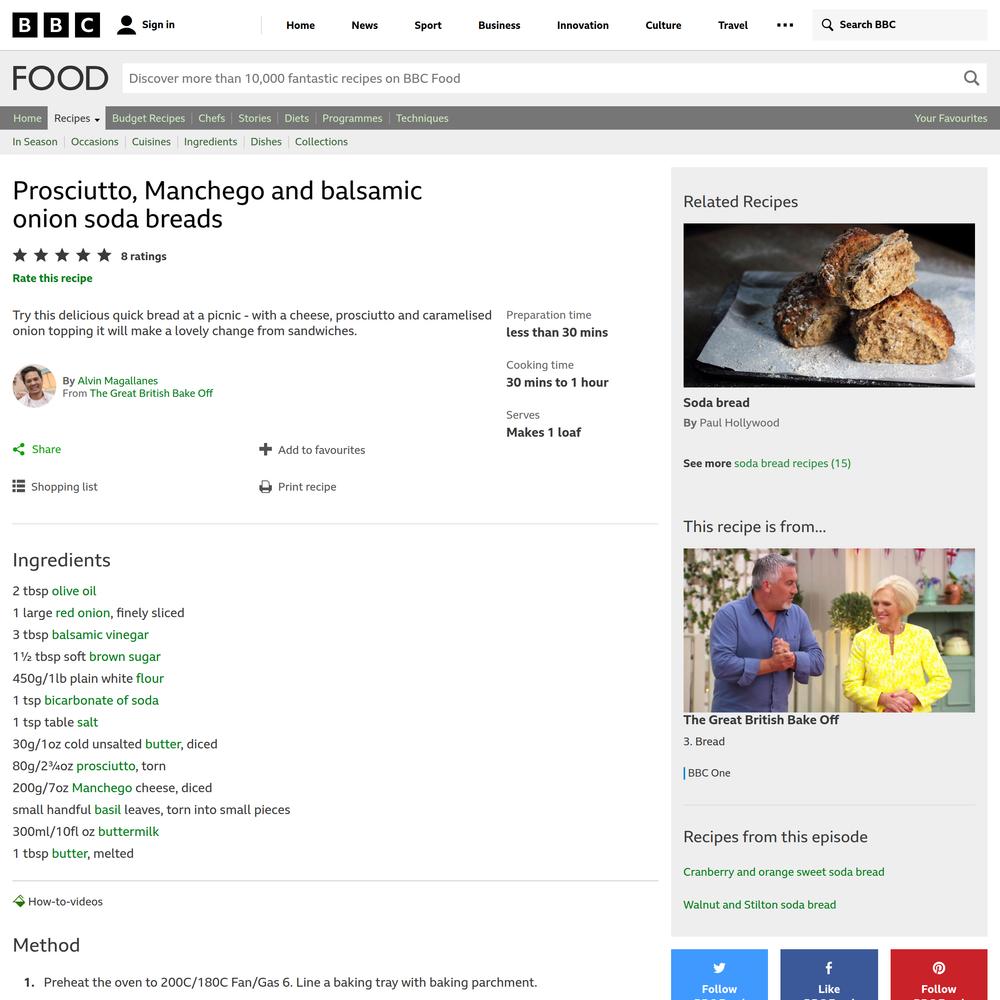Image resolution: width=1000 pixels, height=1000 pixels.
Task: Open the more menu three-dots icon
Action: (785, 25)
